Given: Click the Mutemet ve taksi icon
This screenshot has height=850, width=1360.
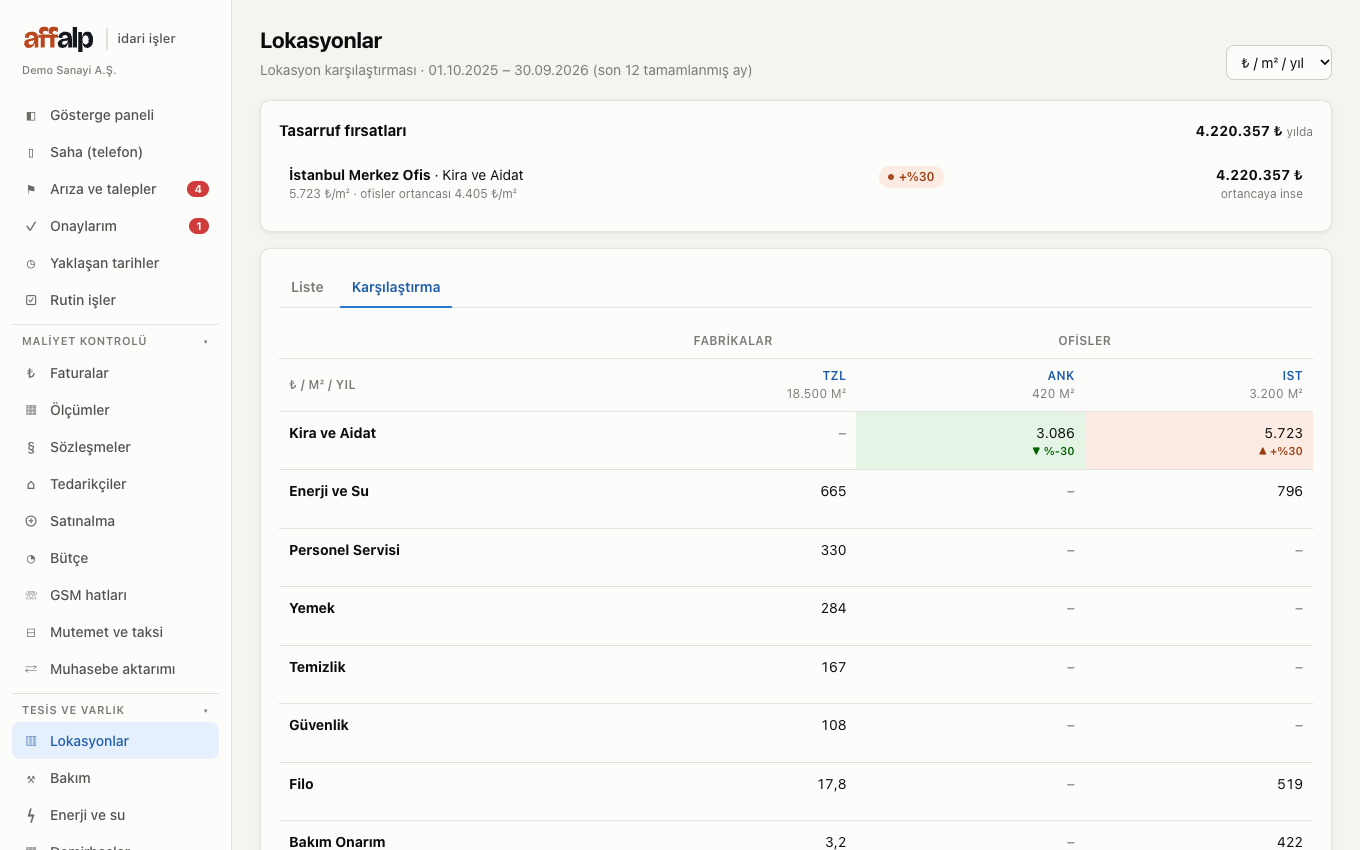Looking at the screenshot, I should coord(31,633).
